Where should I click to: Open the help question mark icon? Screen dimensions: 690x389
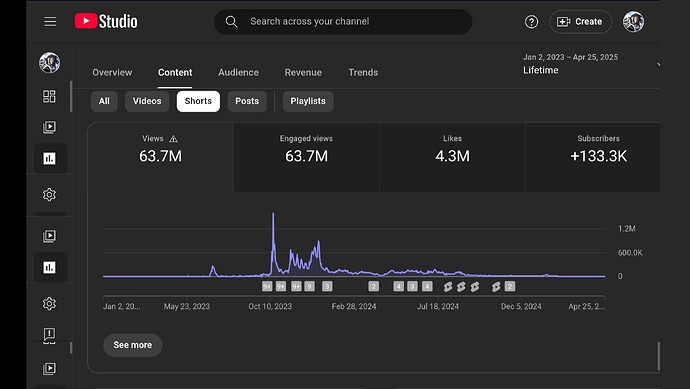531,22
